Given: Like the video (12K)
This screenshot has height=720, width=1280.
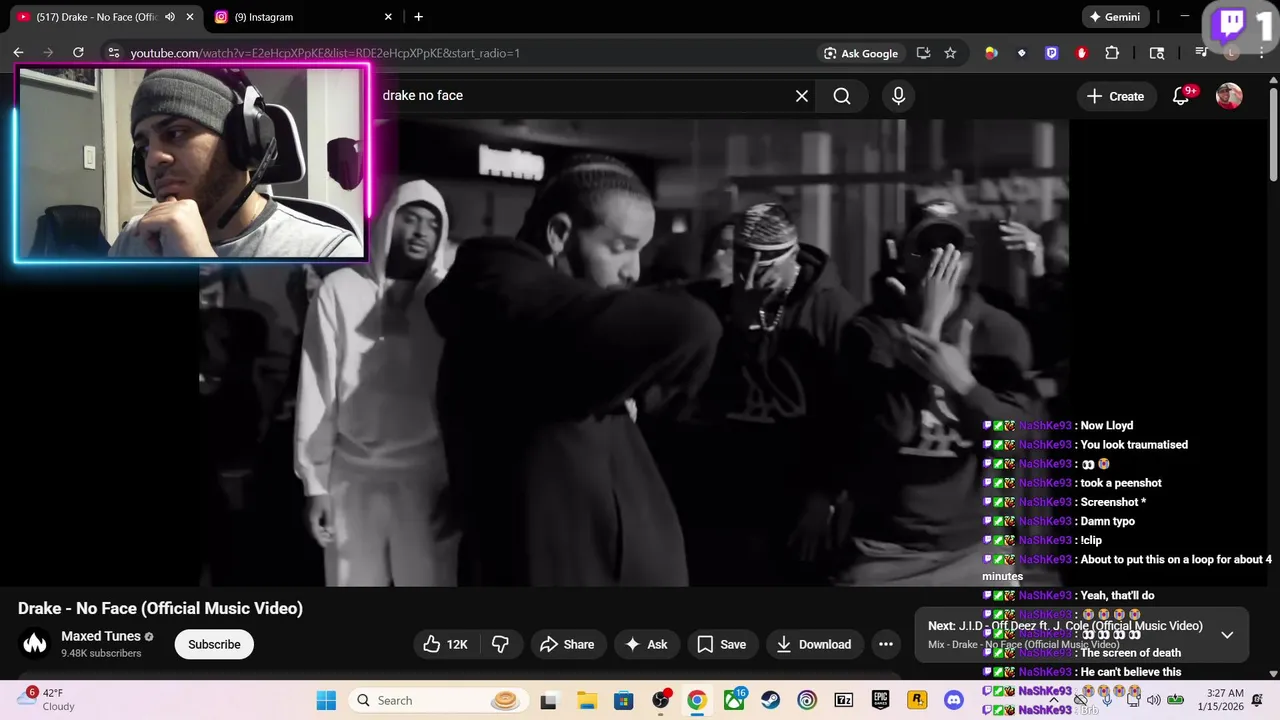Looking at the screenshot, I should [x=446, y=644].
